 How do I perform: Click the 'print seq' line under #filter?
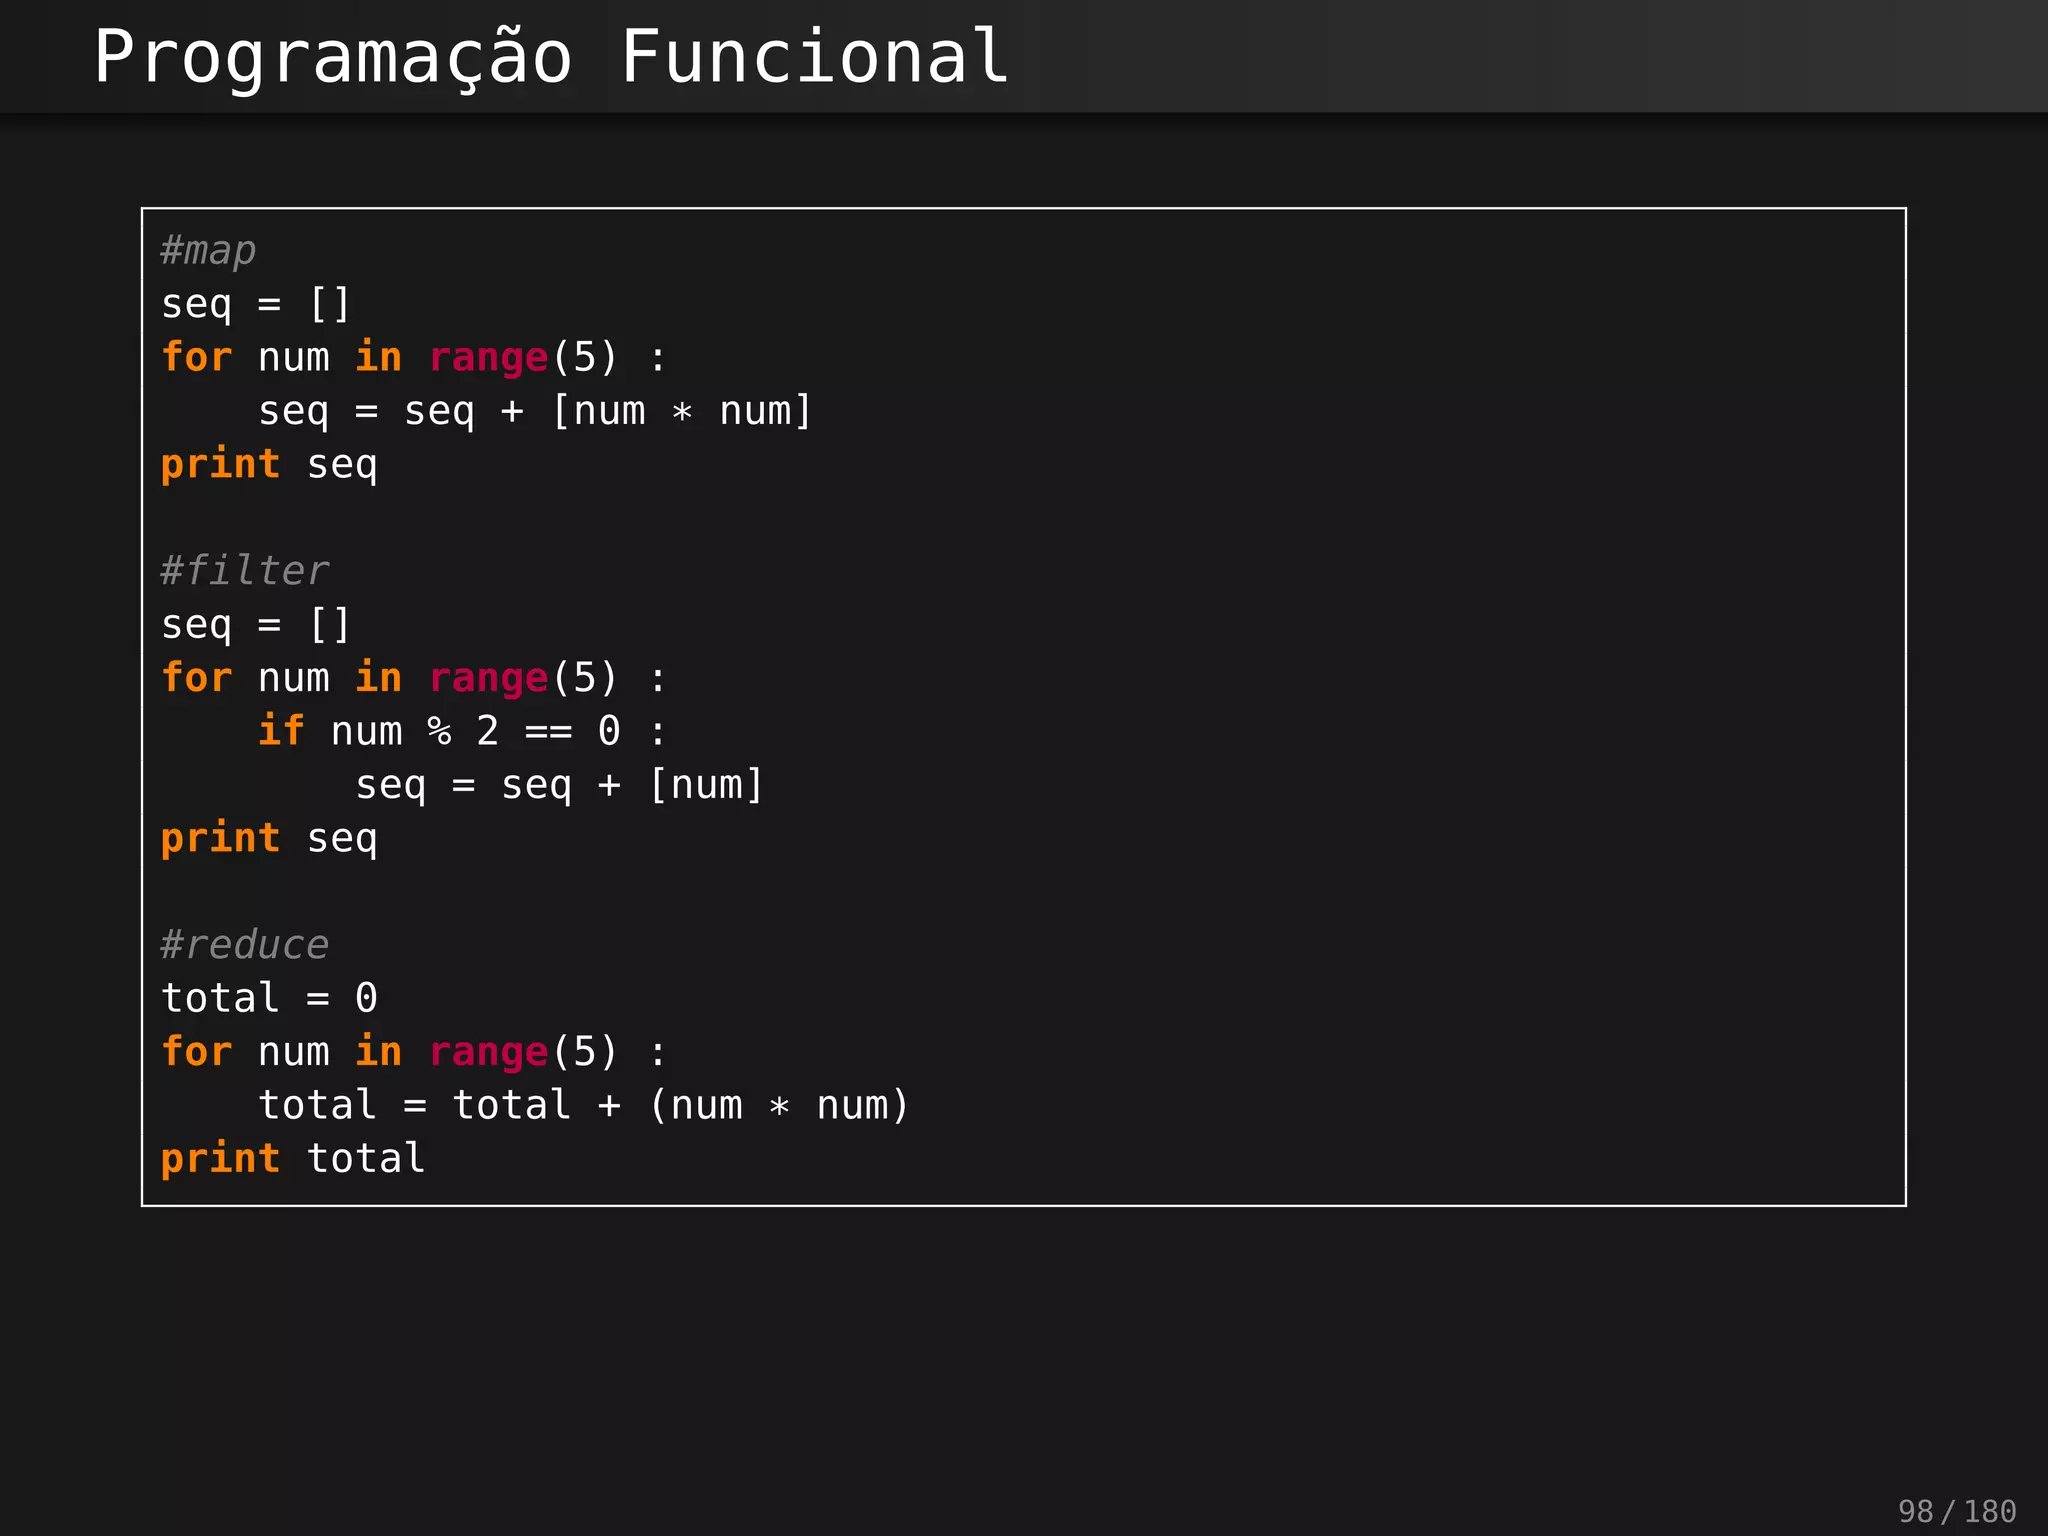pyautogui.click(x=269, y=839)
